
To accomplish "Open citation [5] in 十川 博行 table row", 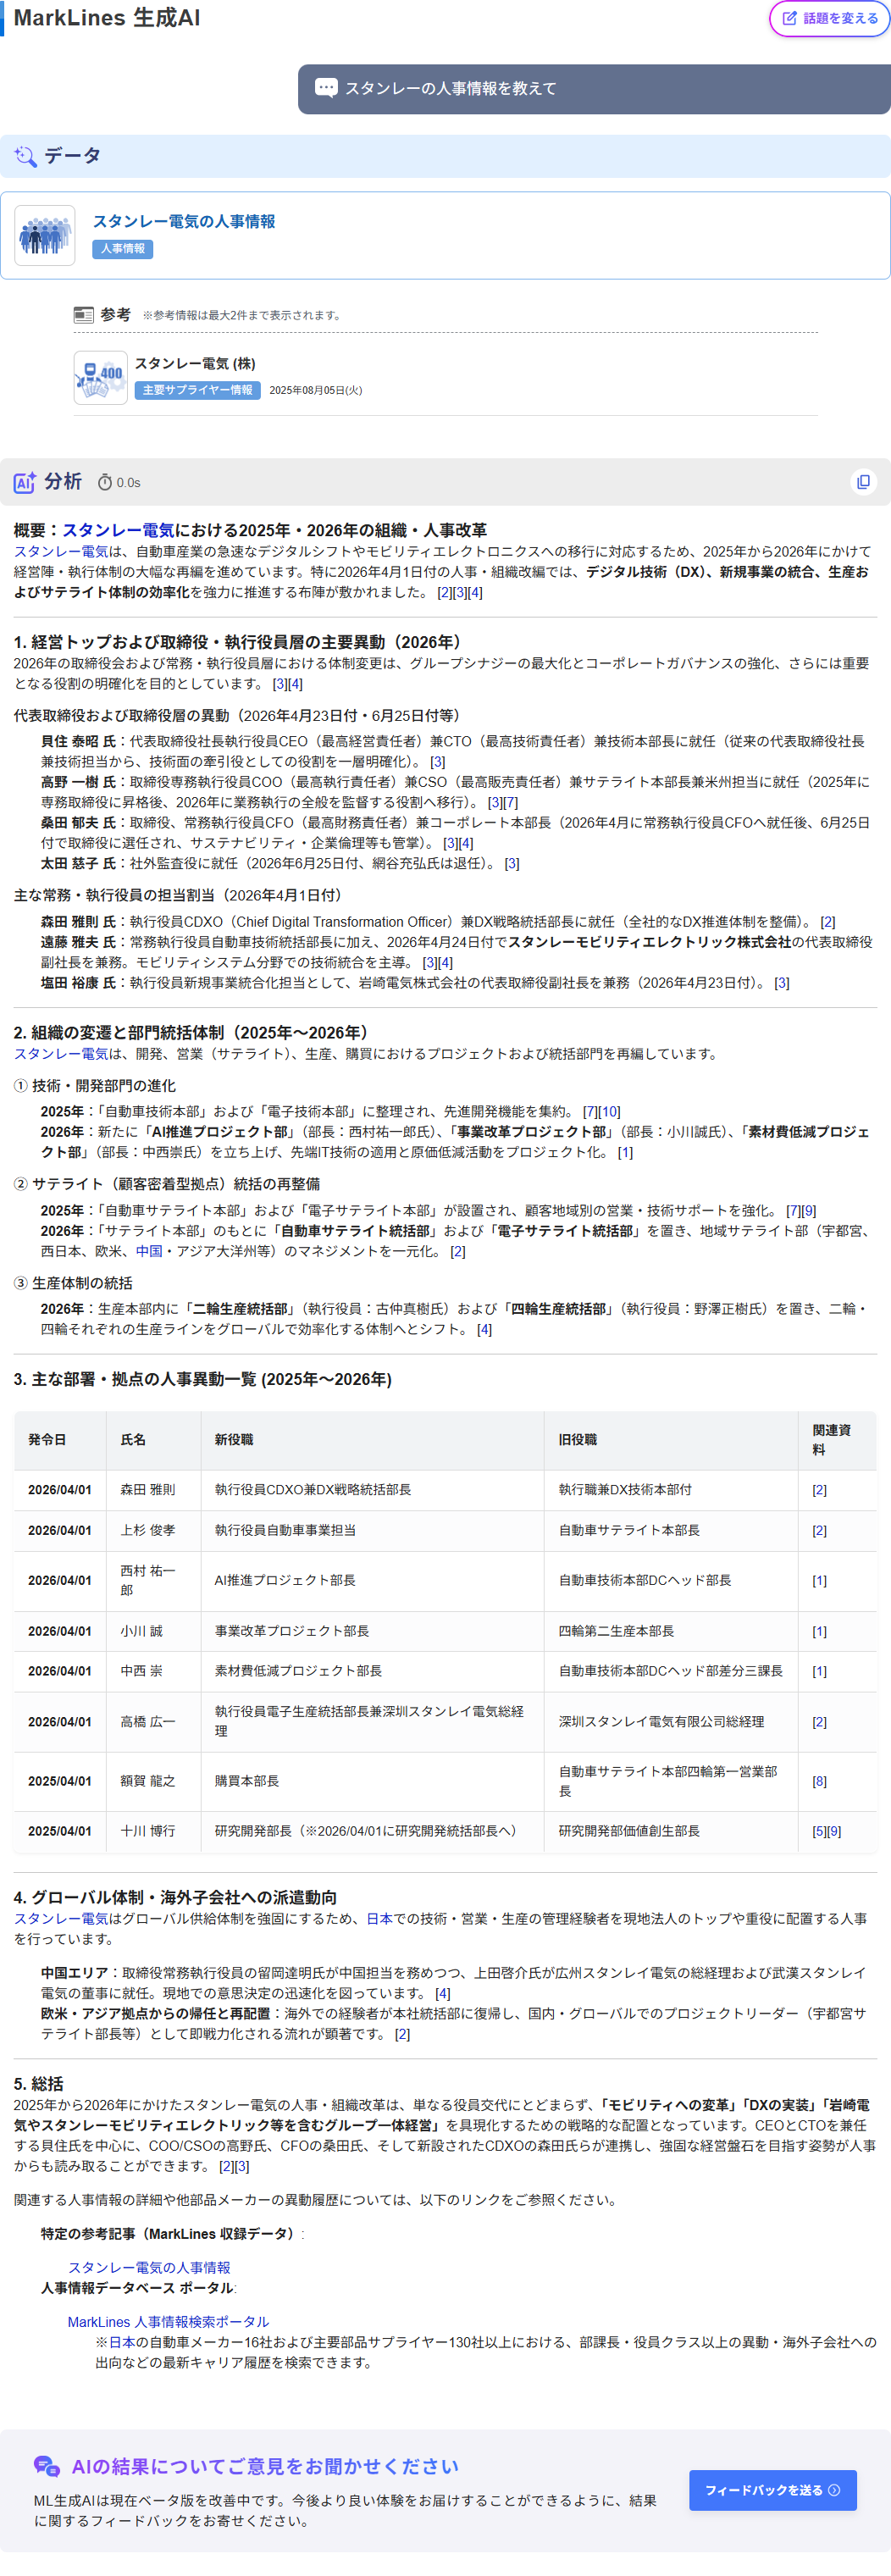I will 819,1831.
